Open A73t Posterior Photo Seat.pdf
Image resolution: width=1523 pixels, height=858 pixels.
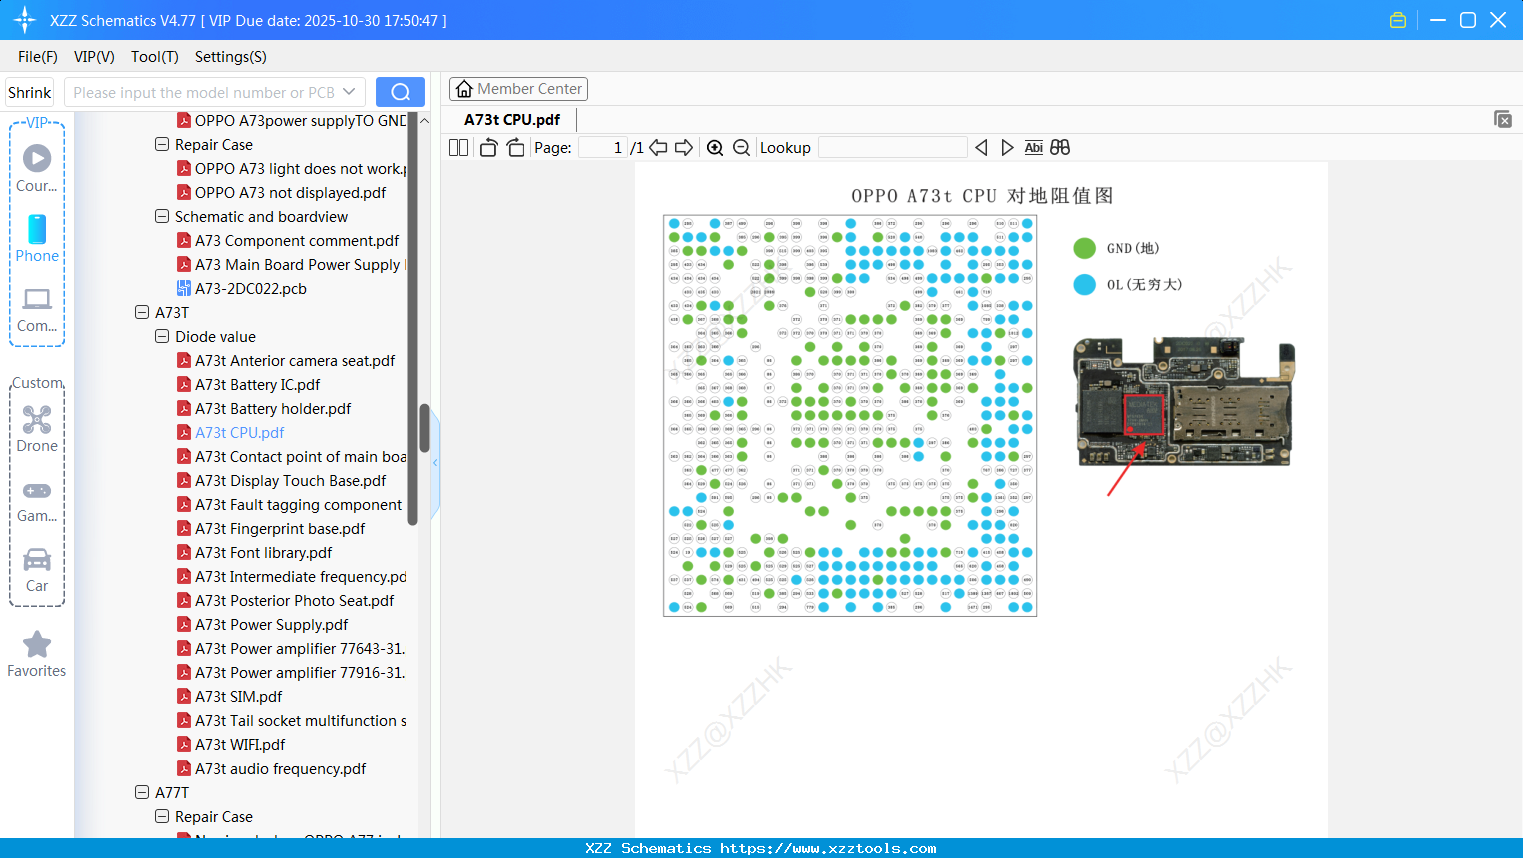295,600
